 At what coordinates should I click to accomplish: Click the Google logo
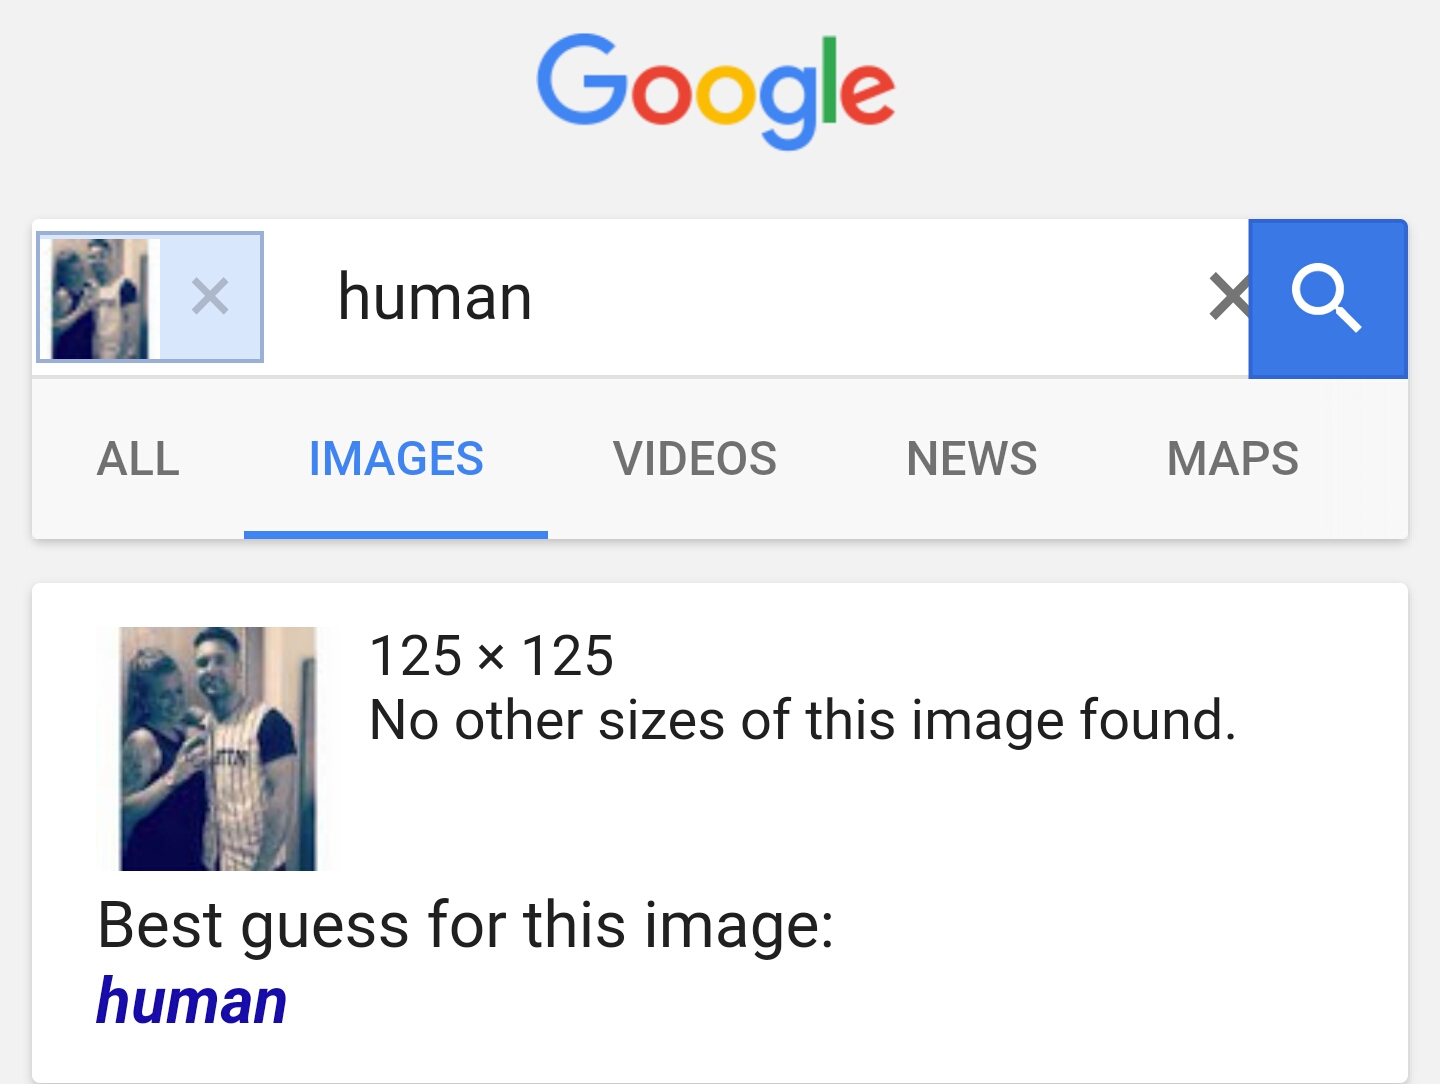(716, 91)
